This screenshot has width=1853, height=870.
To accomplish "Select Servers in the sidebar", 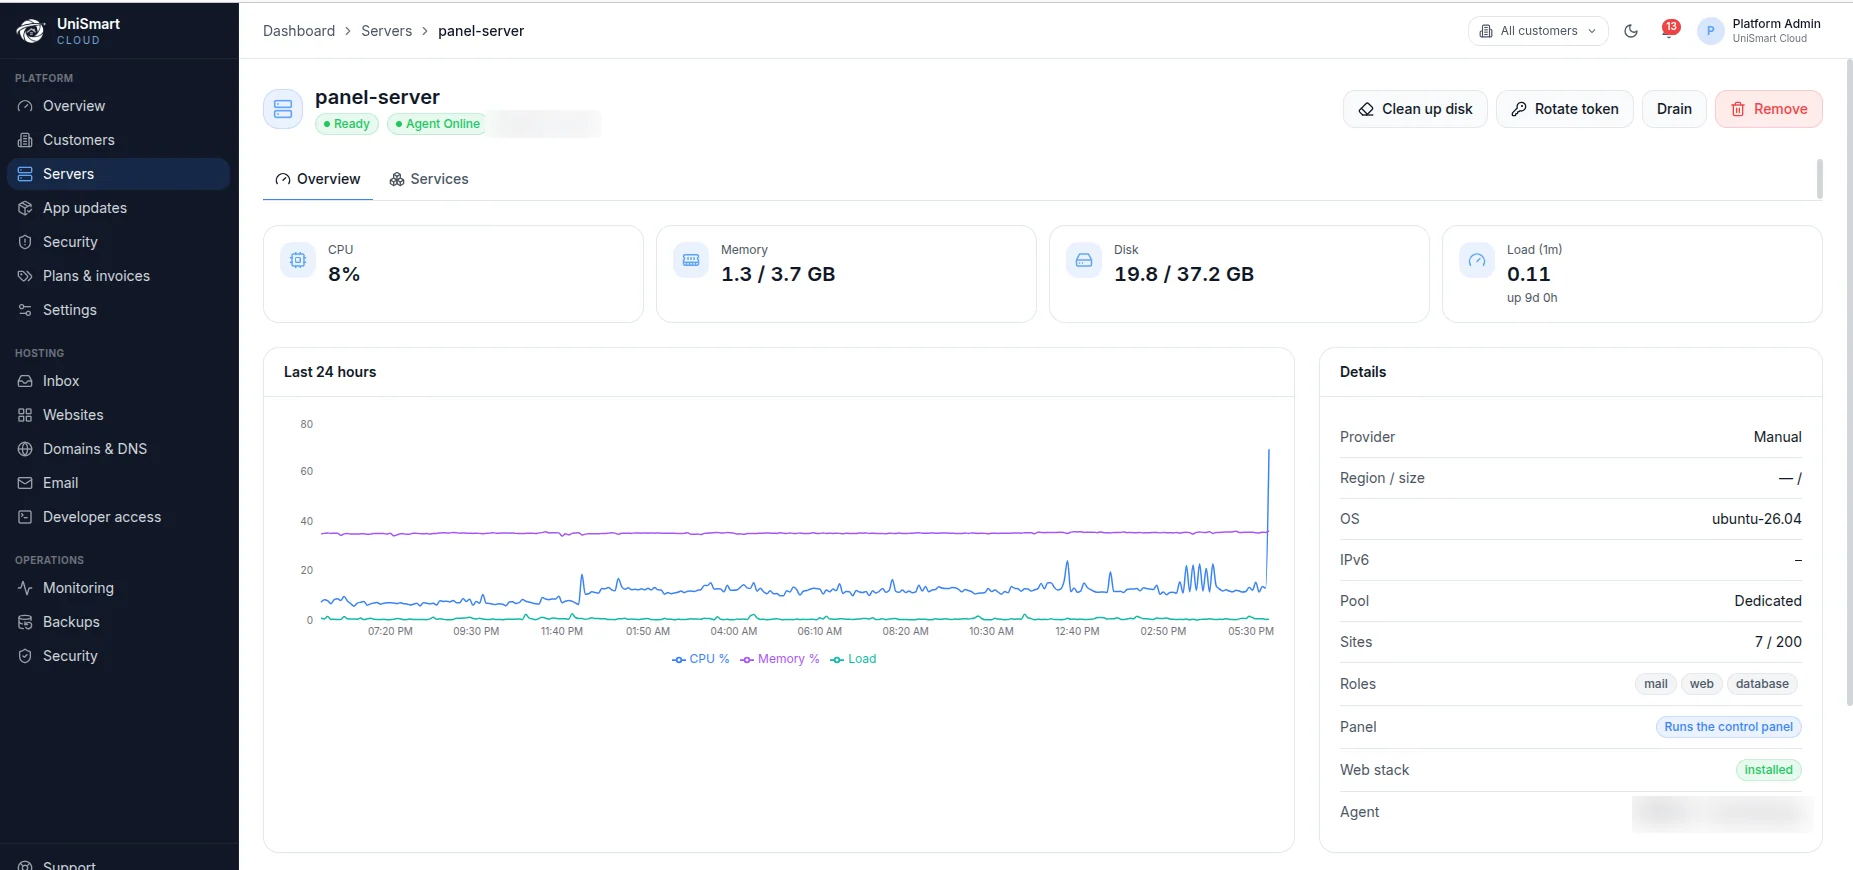I will pos(118,174).
